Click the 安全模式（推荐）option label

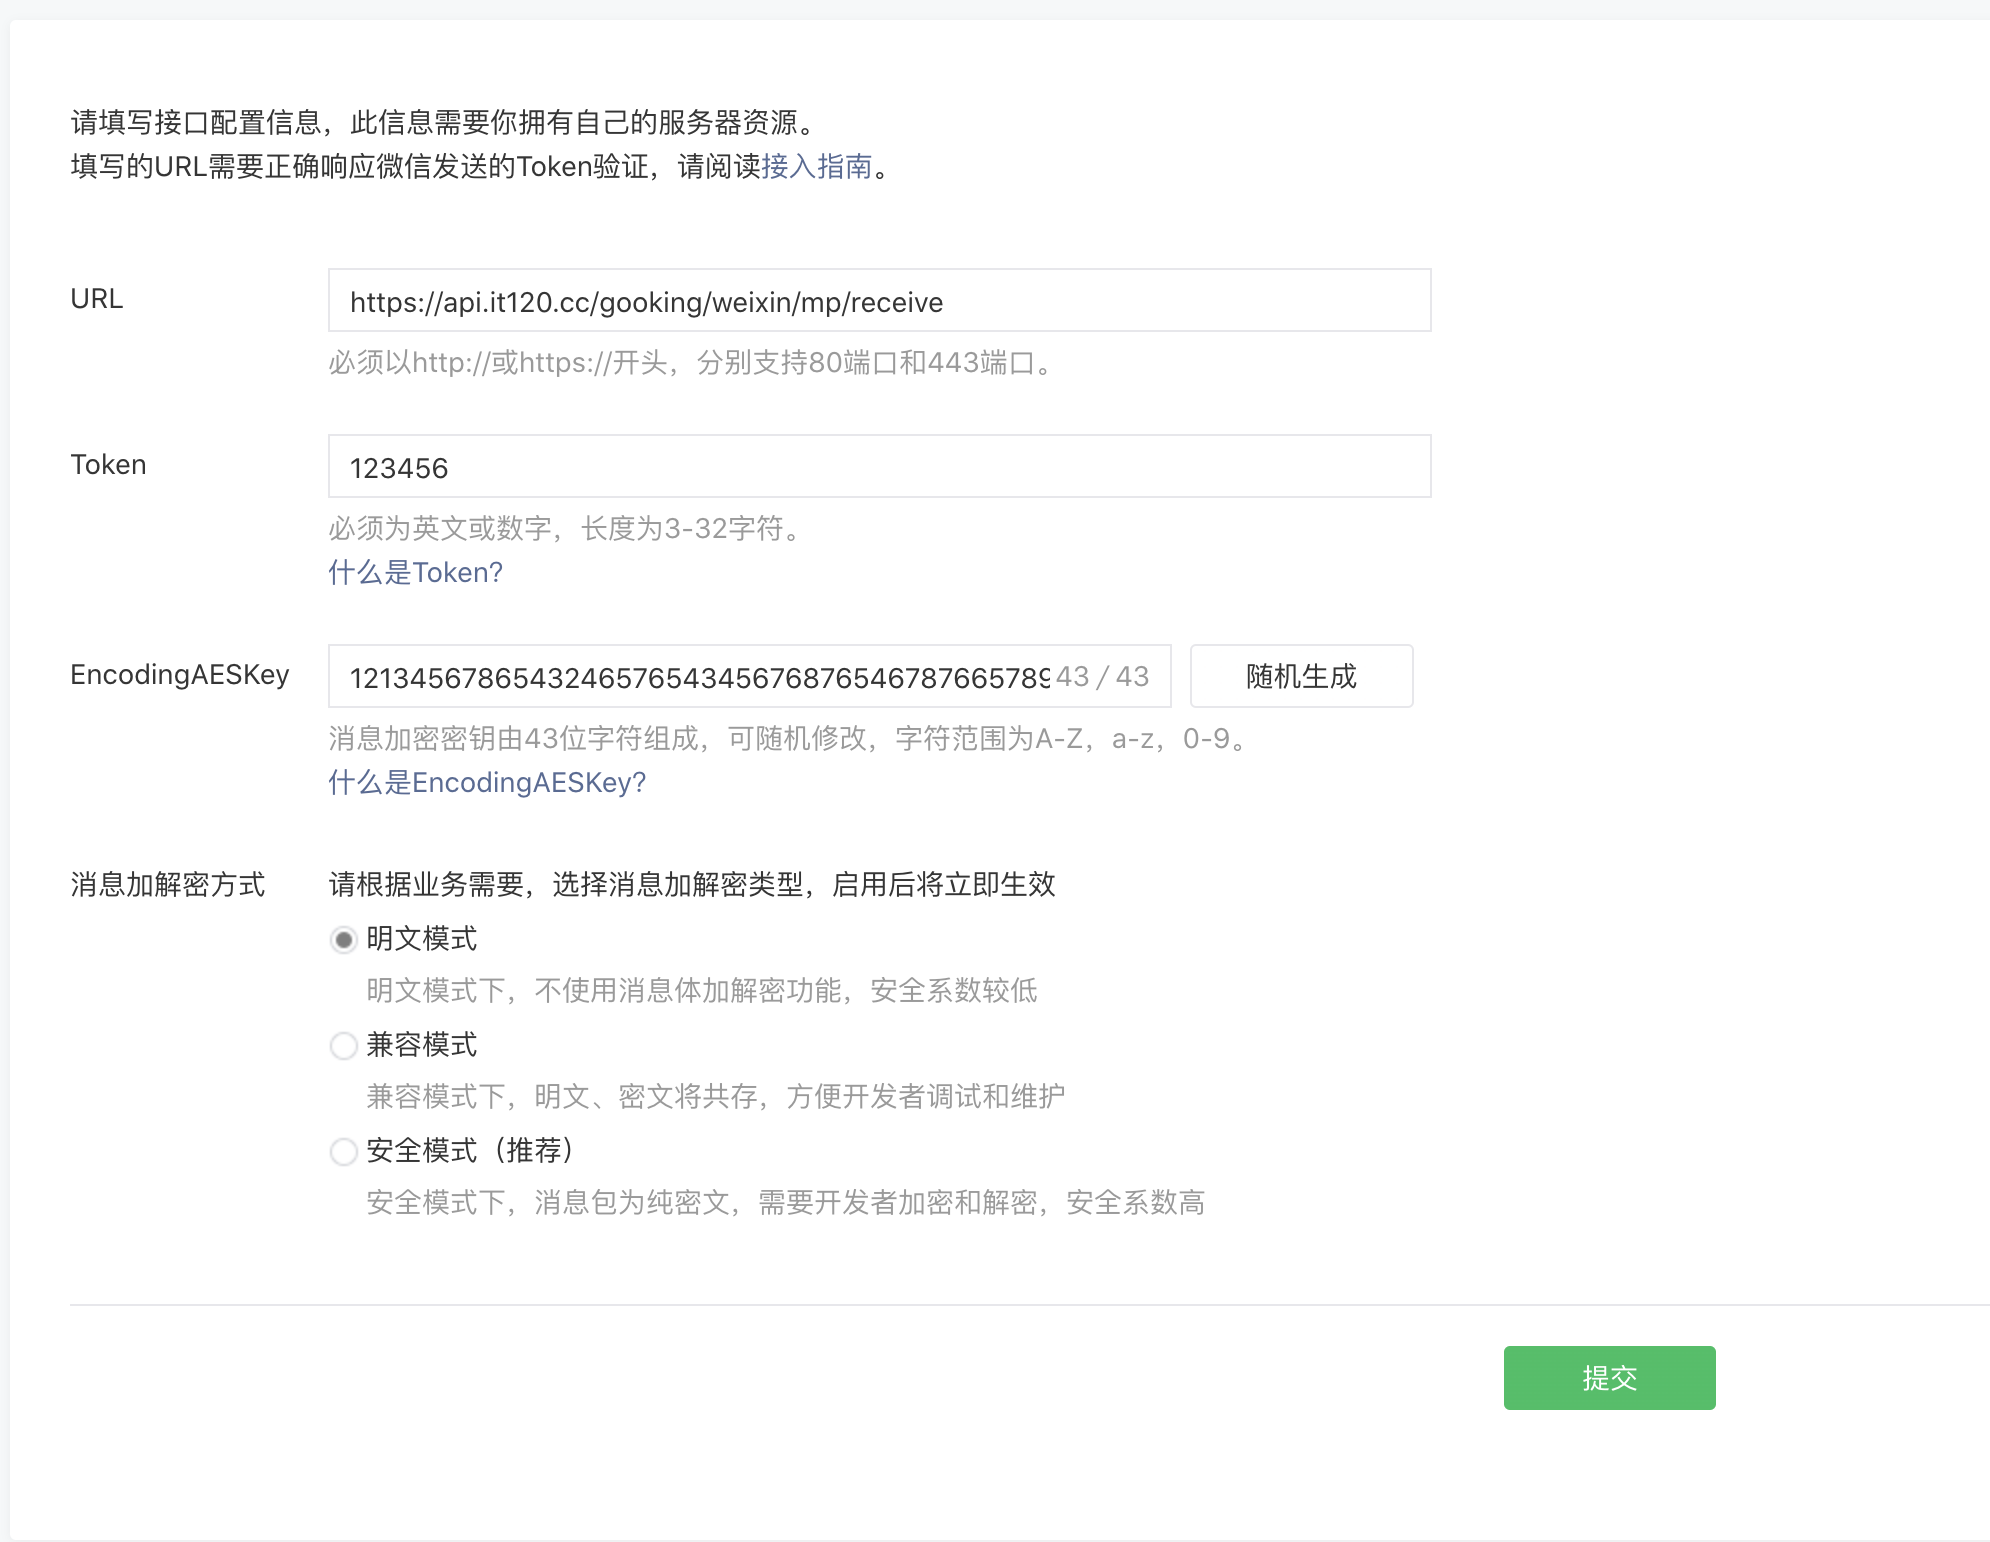pos(470,1151)
